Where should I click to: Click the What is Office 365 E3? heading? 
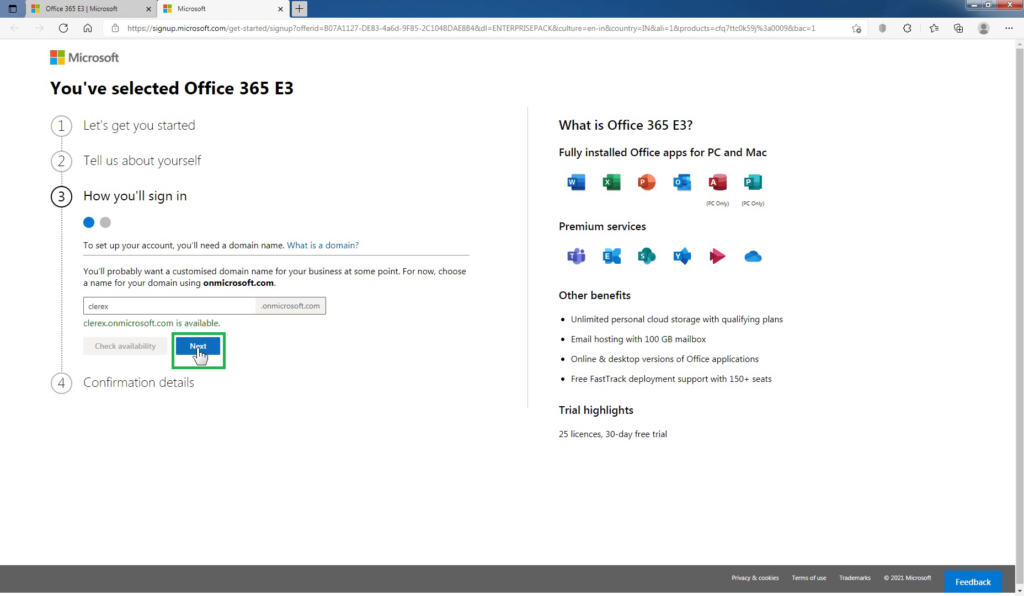626,125
